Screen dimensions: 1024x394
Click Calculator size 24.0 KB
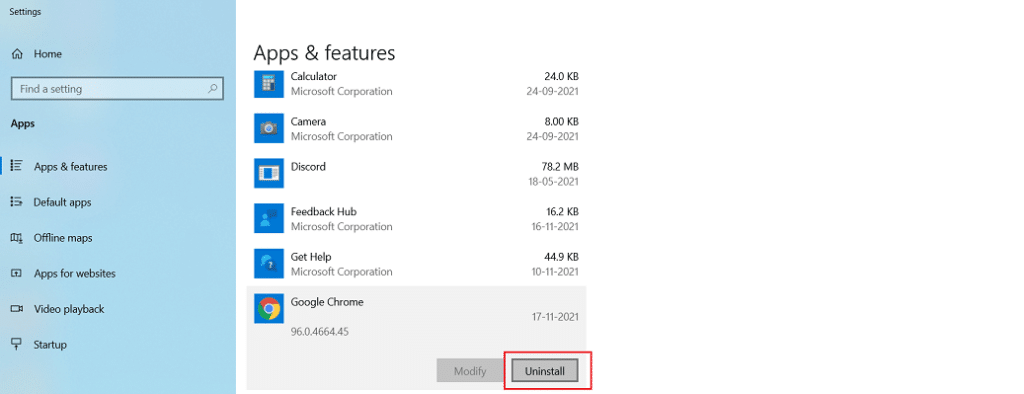pyautogui.click(x=561, y=76)
